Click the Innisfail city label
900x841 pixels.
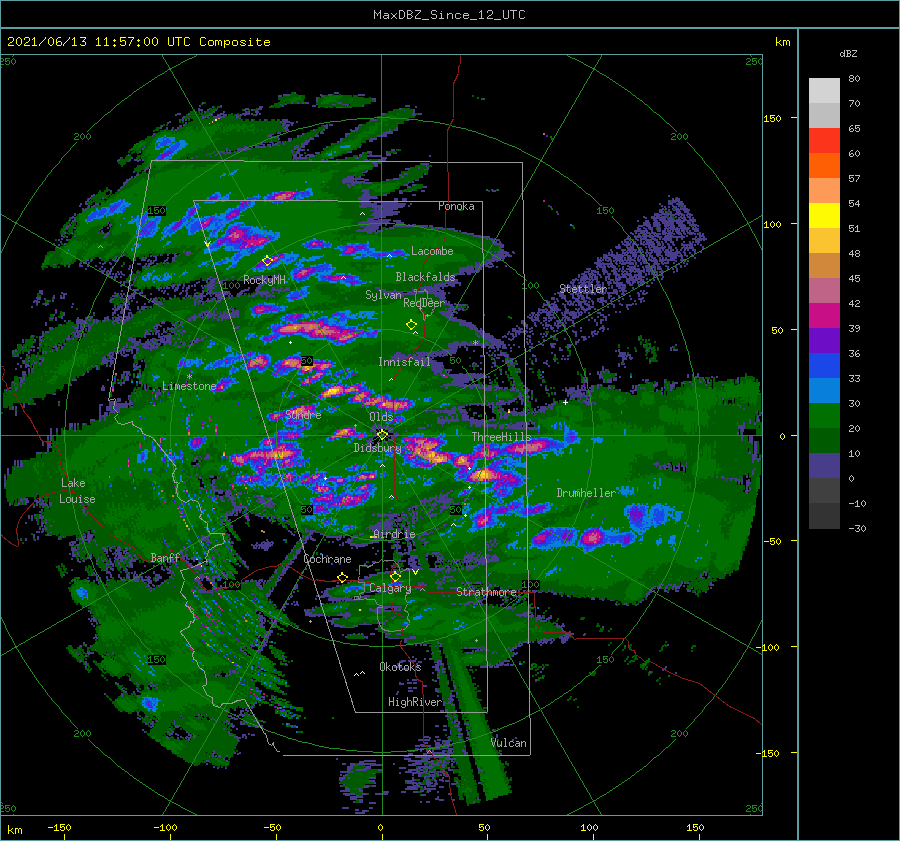tap(404, 362)
